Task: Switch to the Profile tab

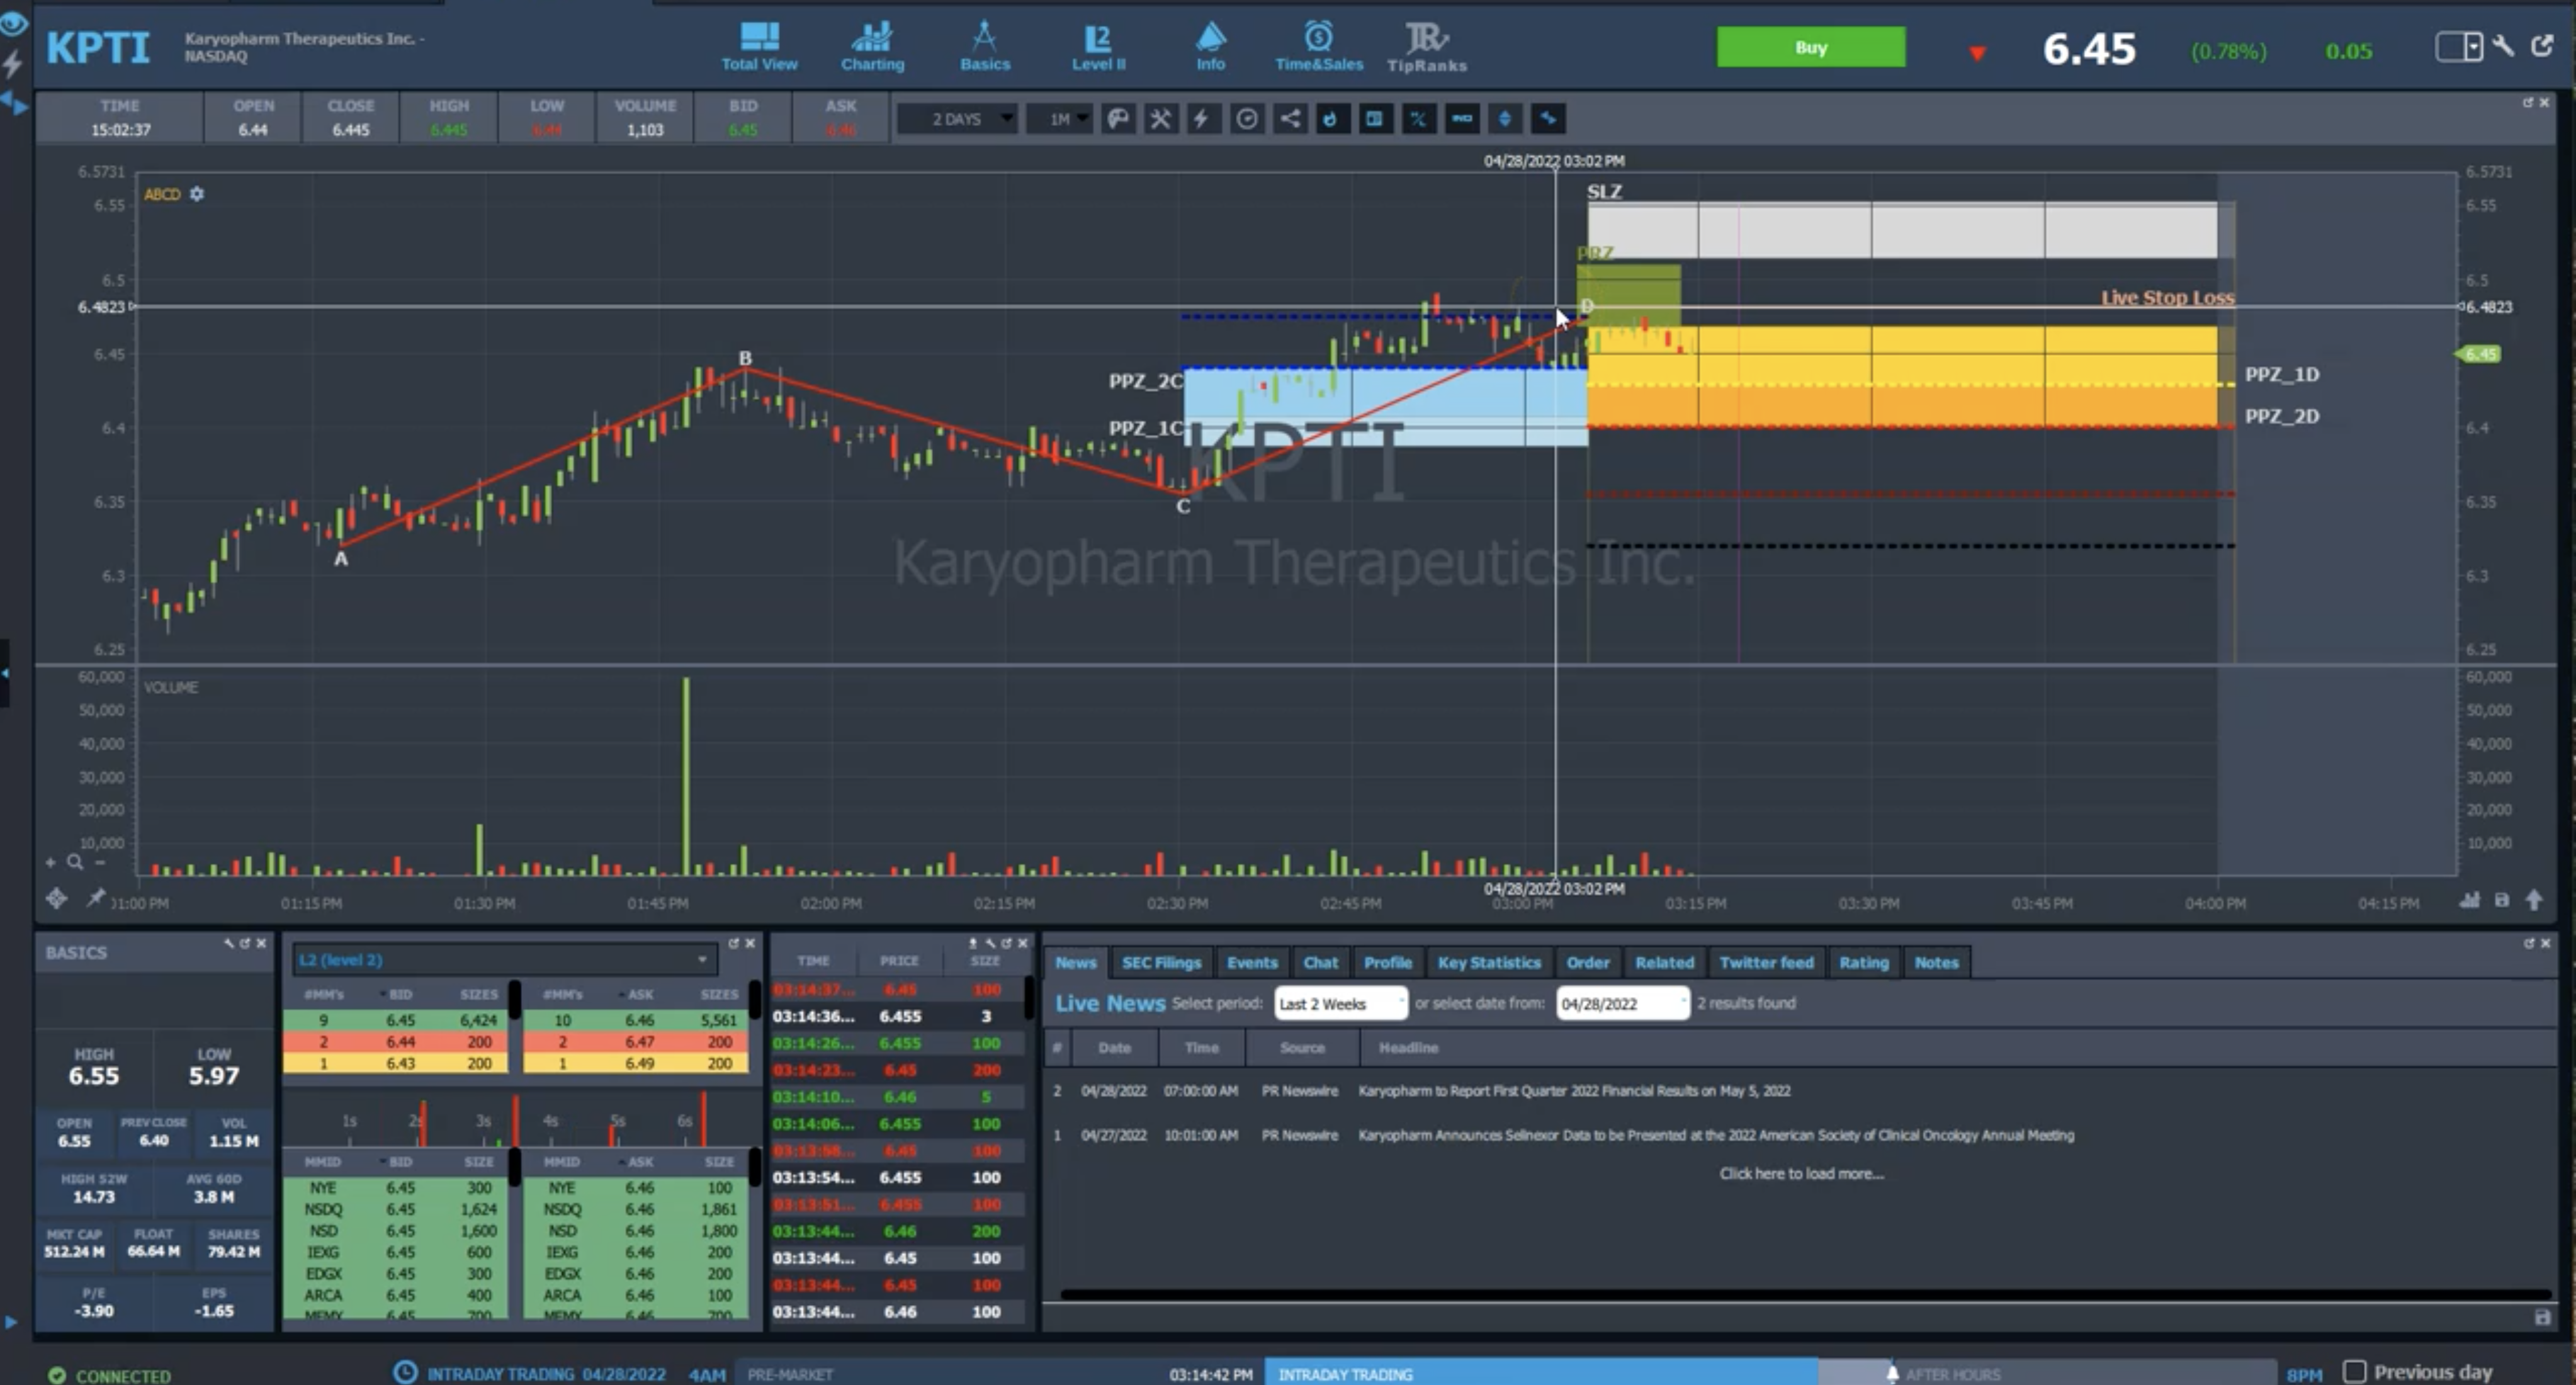Action: click(x=1388, y=962)
